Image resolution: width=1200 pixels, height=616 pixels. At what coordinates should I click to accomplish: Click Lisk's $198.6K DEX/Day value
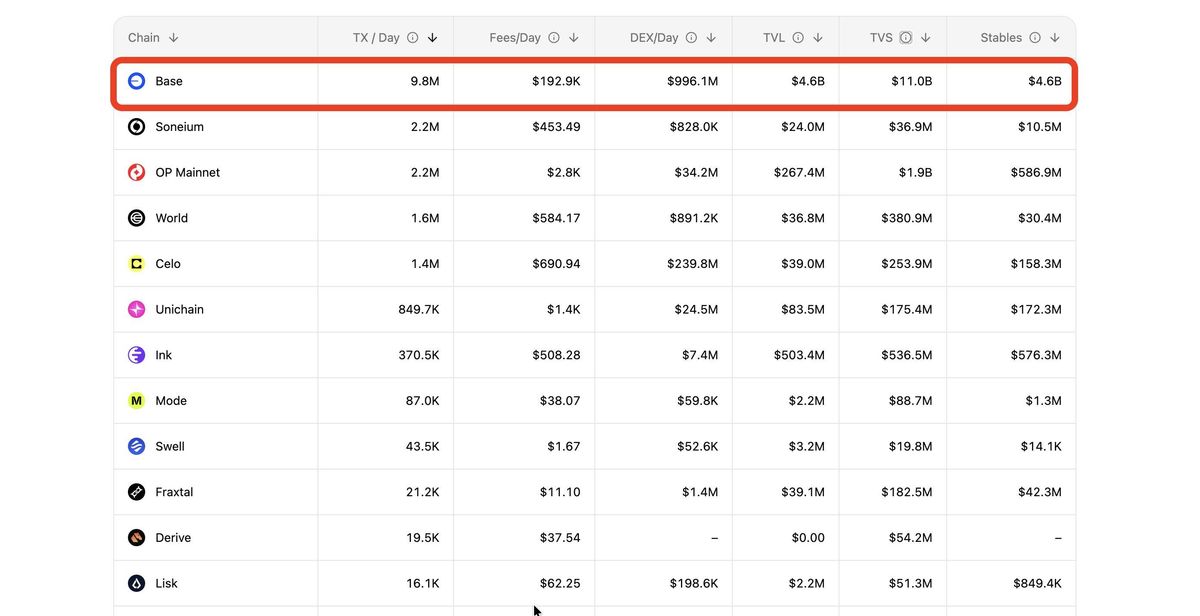694,583
